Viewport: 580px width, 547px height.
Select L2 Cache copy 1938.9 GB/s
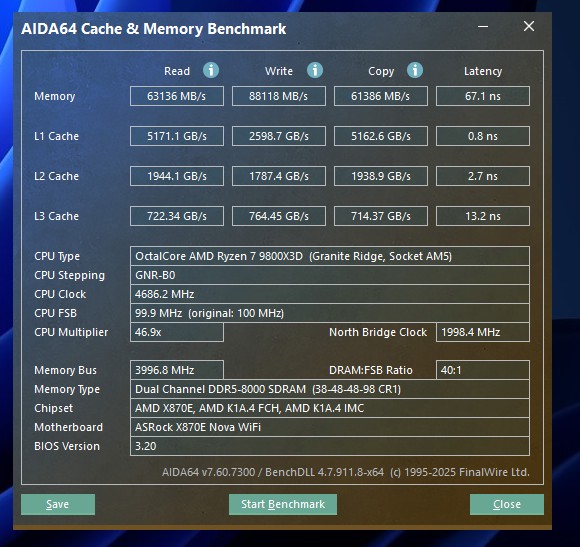click(x=381, y=176)
